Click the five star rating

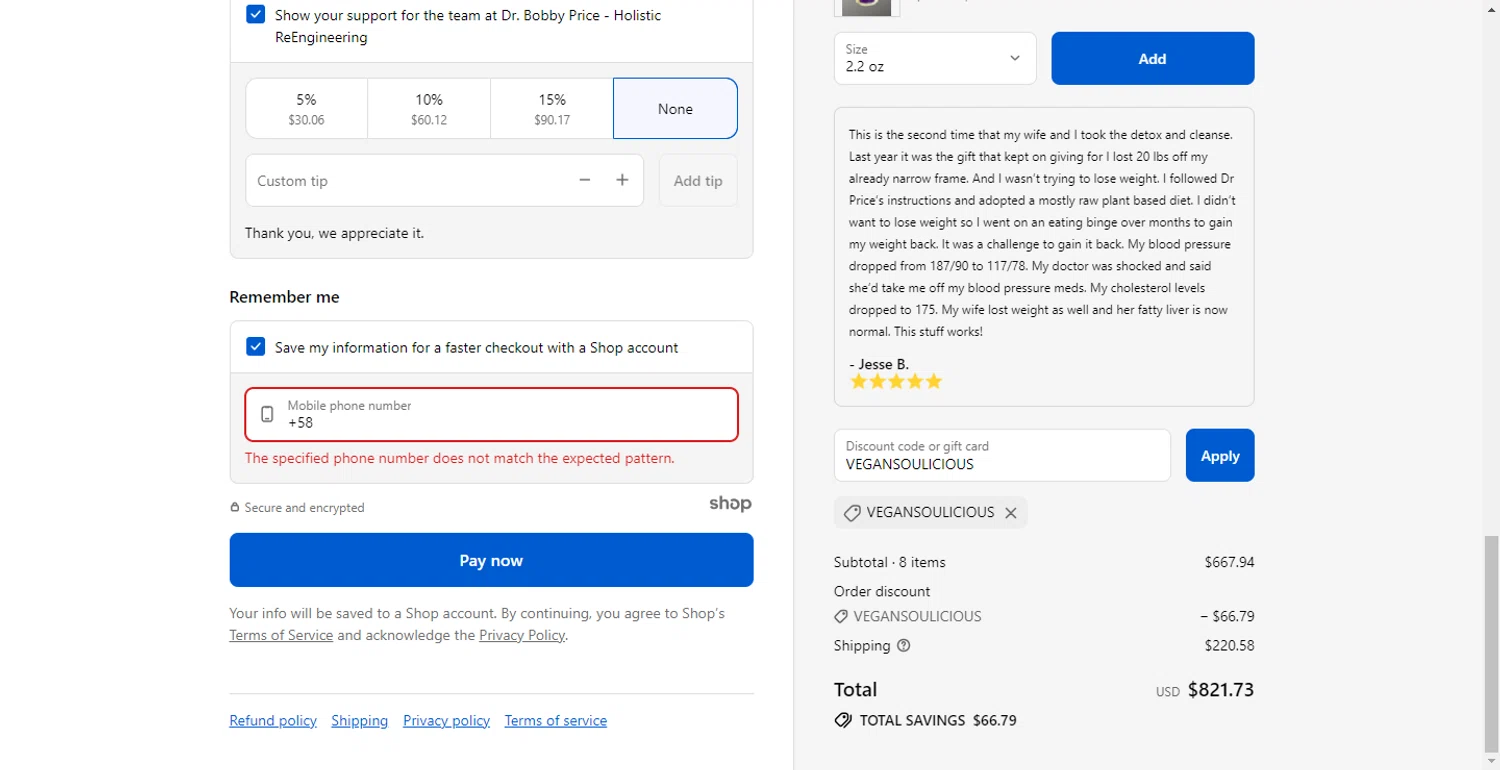pos(896,381)
